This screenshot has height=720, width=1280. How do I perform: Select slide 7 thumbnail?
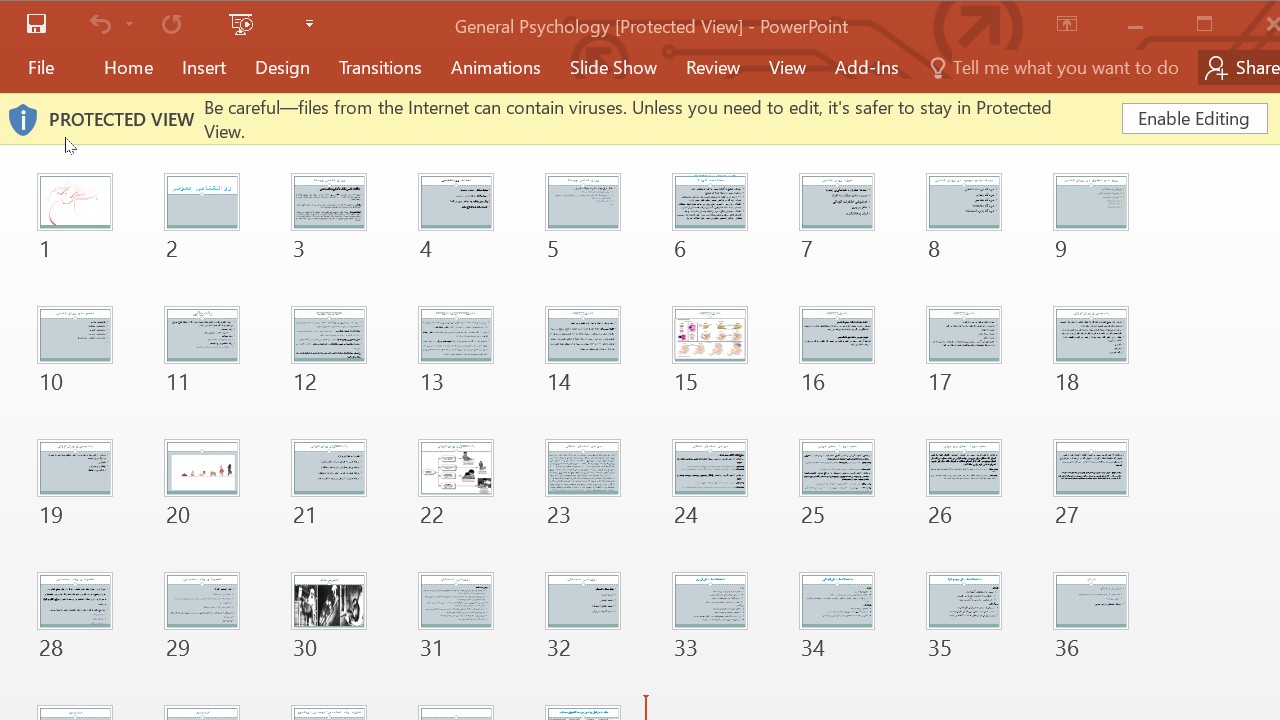coord(837,202)
